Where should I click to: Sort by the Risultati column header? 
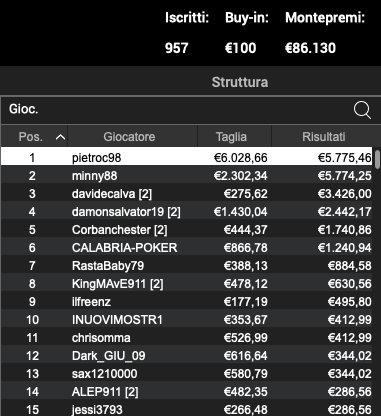pos(323,137)
